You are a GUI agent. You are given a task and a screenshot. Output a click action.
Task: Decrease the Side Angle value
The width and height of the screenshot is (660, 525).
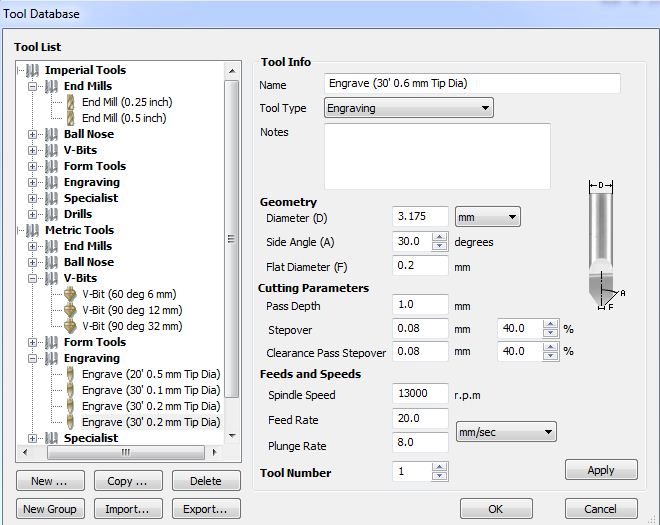tap(439, 246)
